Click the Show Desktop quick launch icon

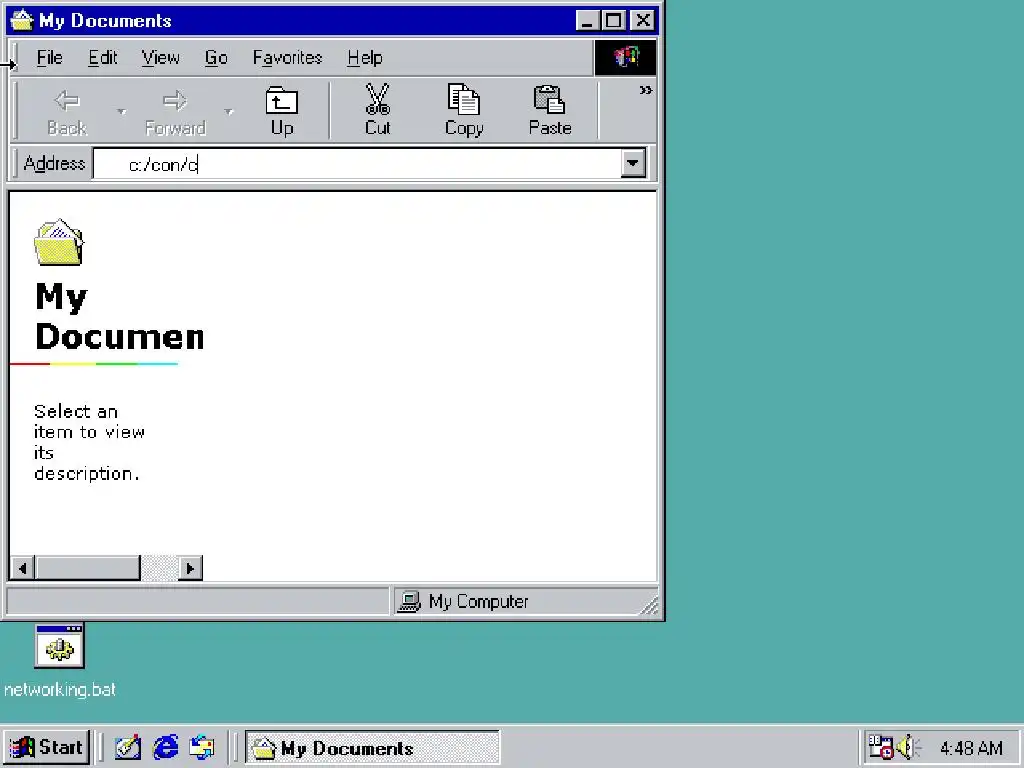[x=128, y=747]
